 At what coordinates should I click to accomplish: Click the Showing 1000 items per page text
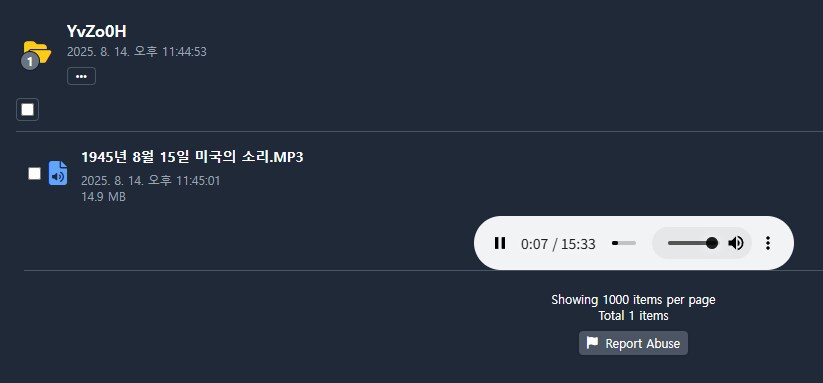tap(633, 300)
